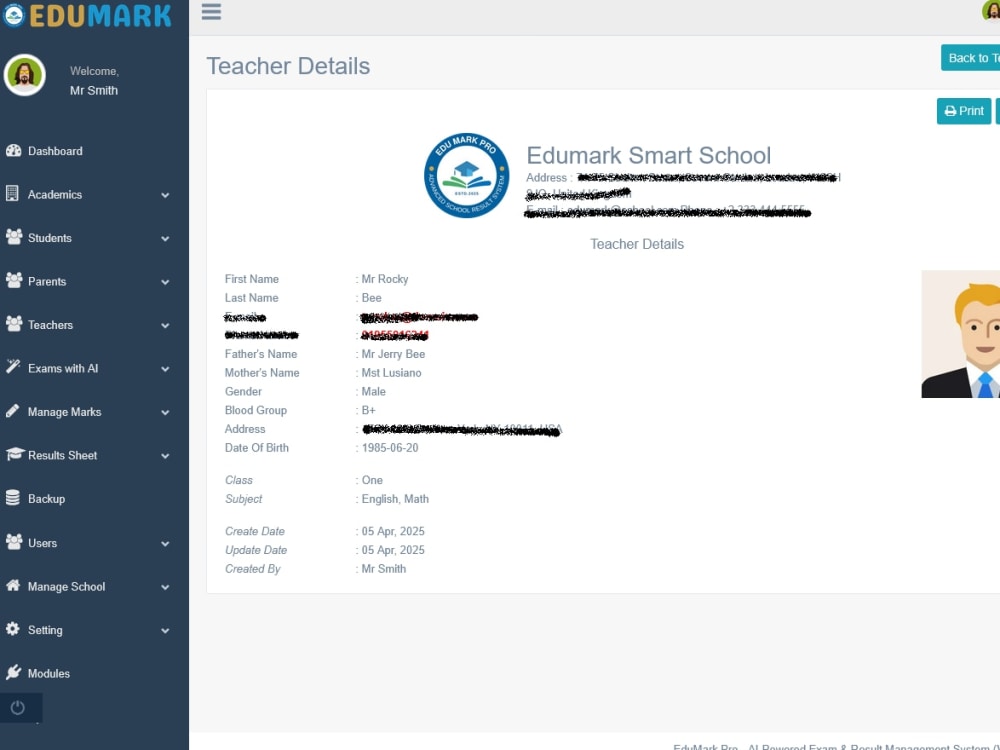1000x750 pixels.
Task: Click the Mother's Name value Mst Lusiano
Action: [391, 372]
